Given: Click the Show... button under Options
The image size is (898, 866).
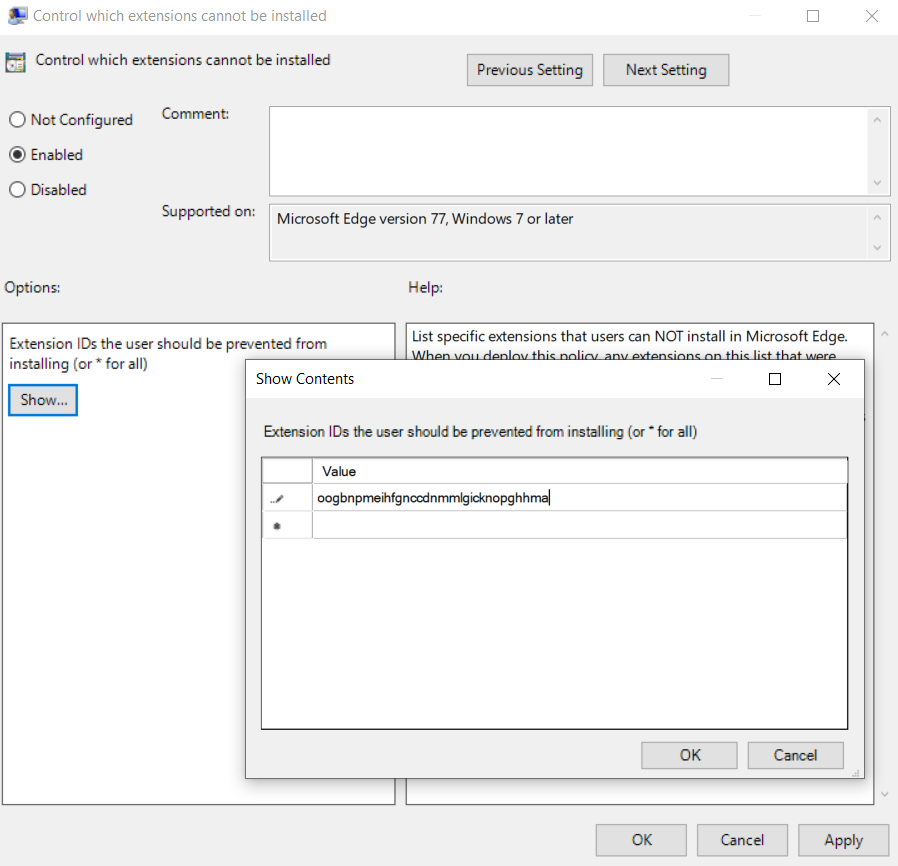Looking at the screenshot, I should [x=42, y=399].
